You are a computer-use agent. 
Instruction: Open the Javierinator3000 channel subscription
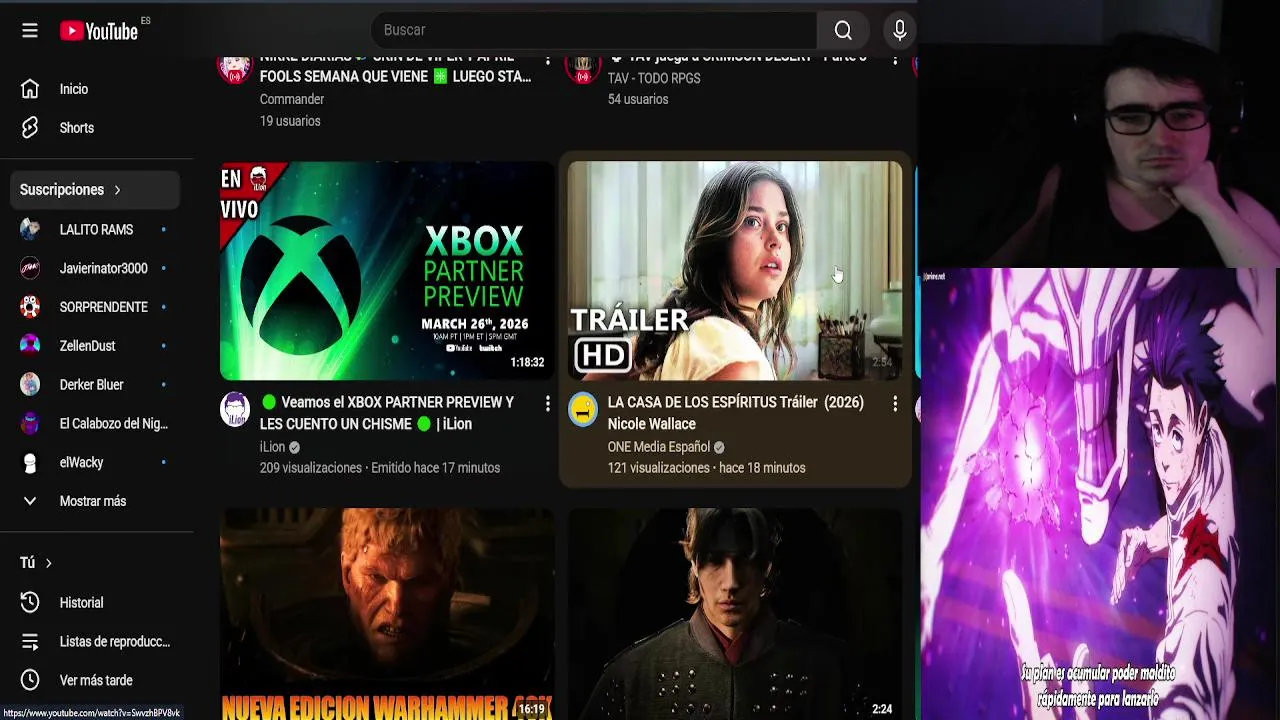[x=95, y=268]
